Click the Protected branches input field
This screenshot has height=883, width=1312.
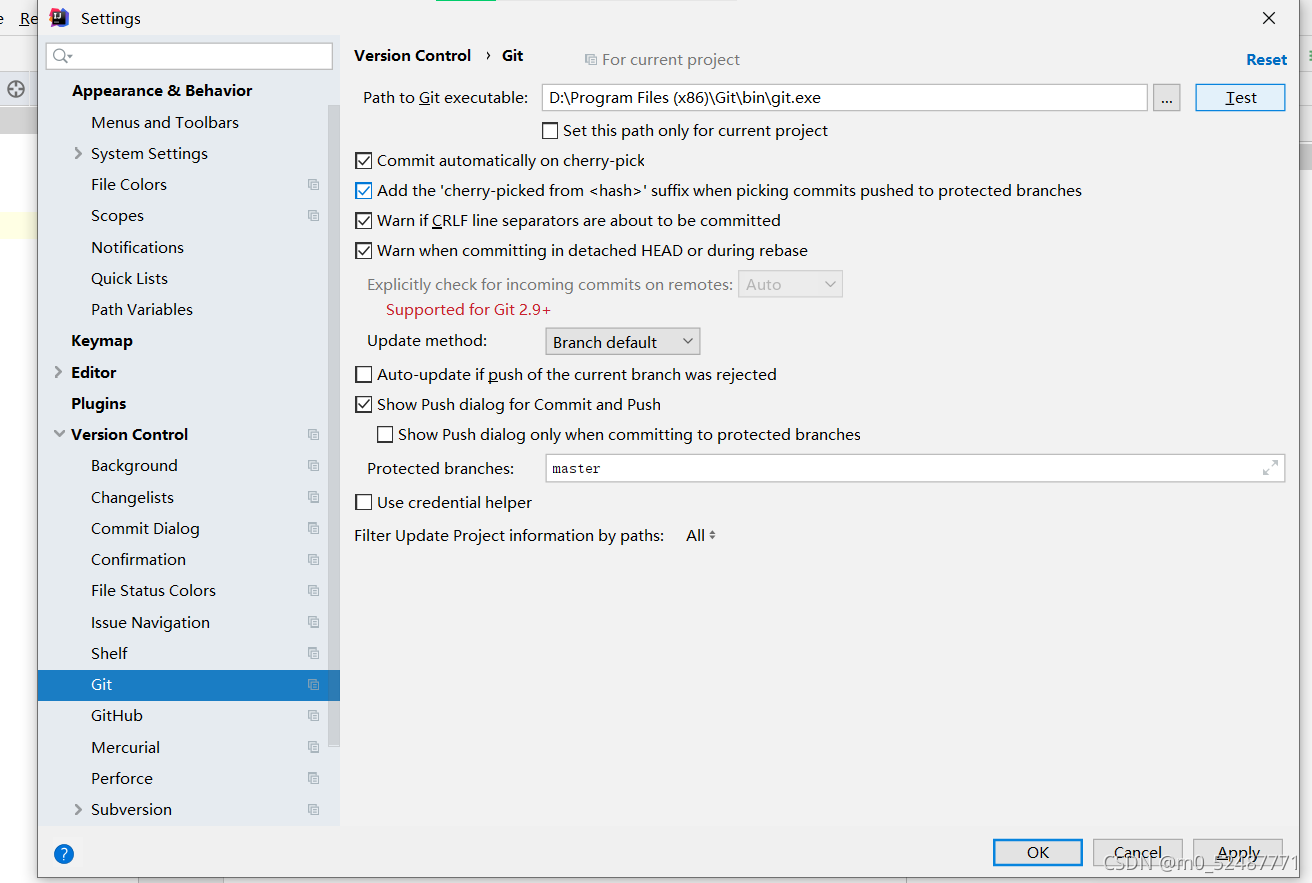(915, 468)
